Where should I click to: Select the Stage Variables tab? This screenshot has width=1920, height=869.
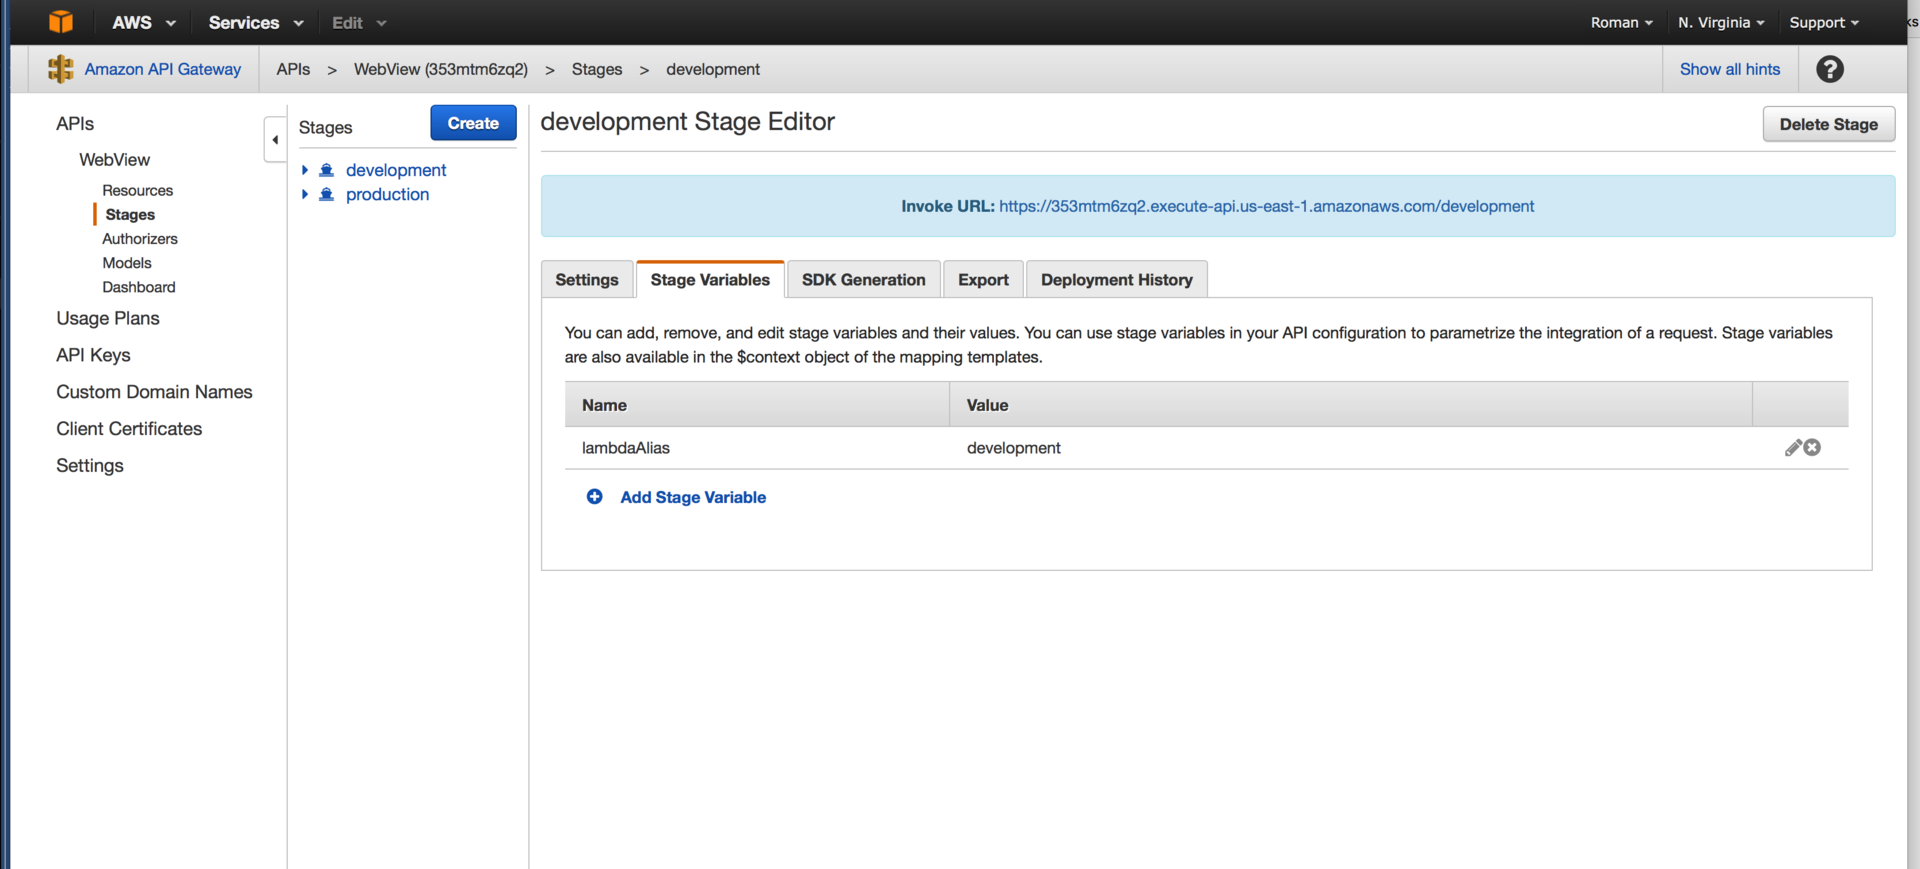pyautogui.click(x=710, y=280)
